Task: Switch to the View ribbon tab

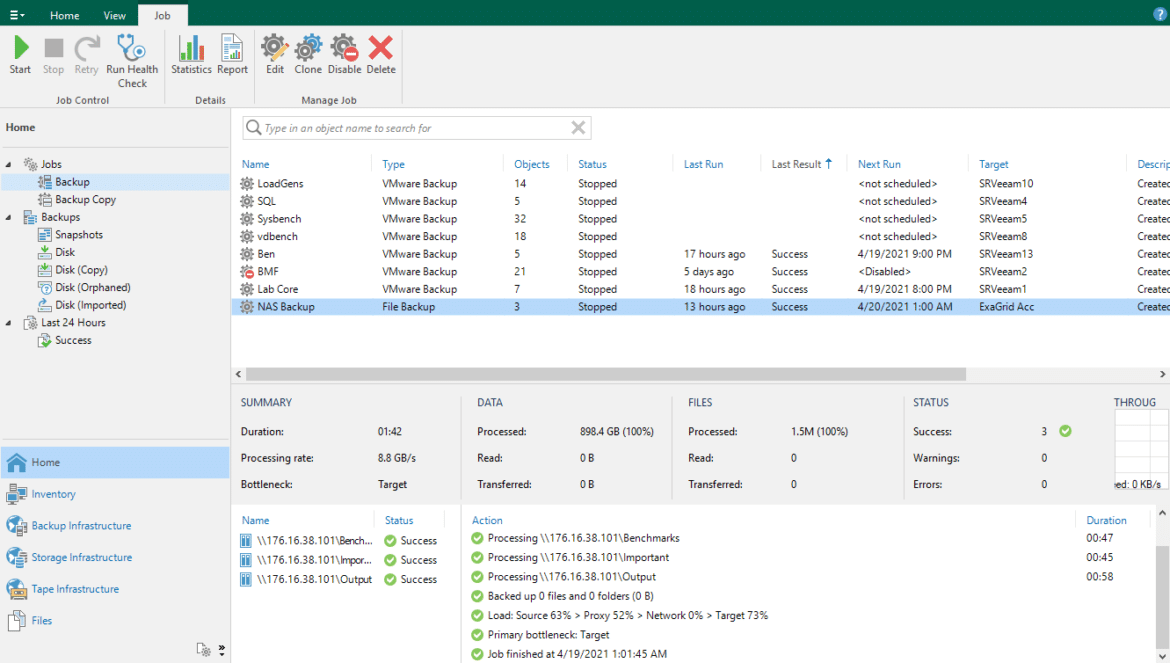Action: pos(114,15)
